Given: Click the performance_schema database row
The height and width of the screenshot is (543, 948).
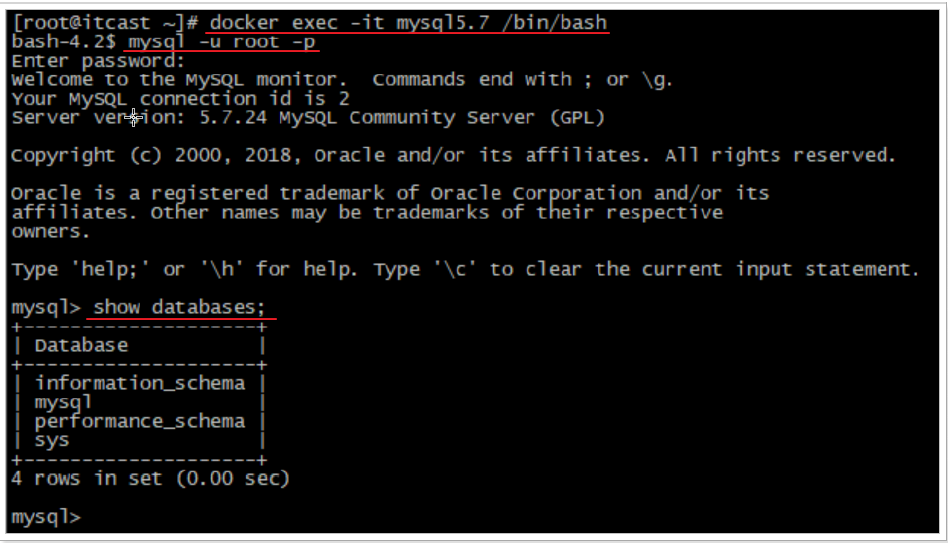Looking at the screenshot, I should (139, 421).
